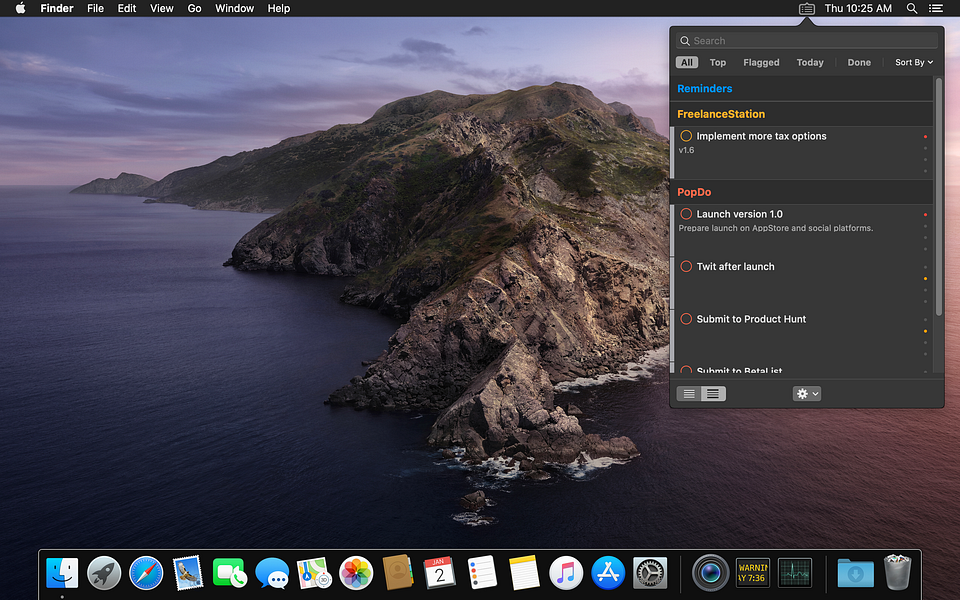This screenshot has width=960, height=600.
Task: Switch to expanded list view in PopDo
Action: (x=713, y=394)
